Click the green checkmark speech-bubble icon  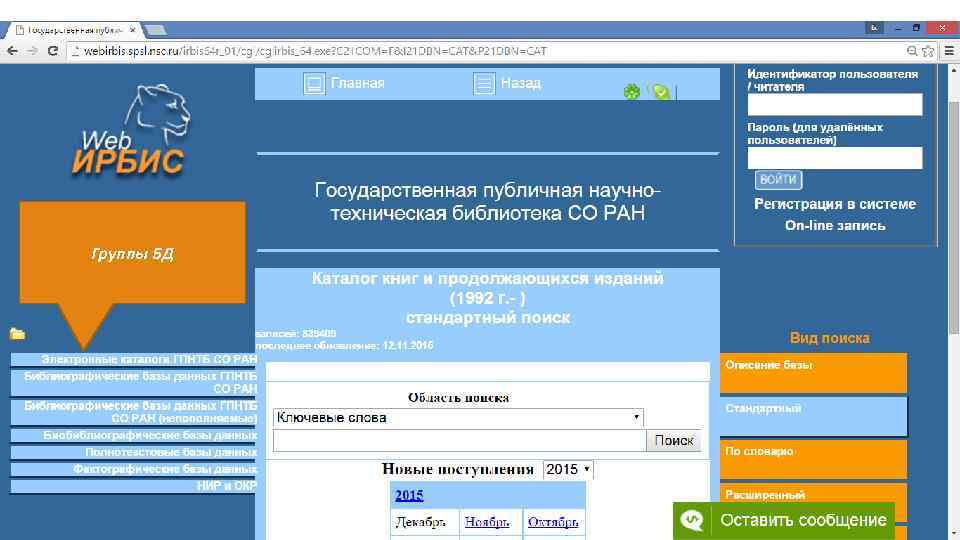(x=661, y=92)
